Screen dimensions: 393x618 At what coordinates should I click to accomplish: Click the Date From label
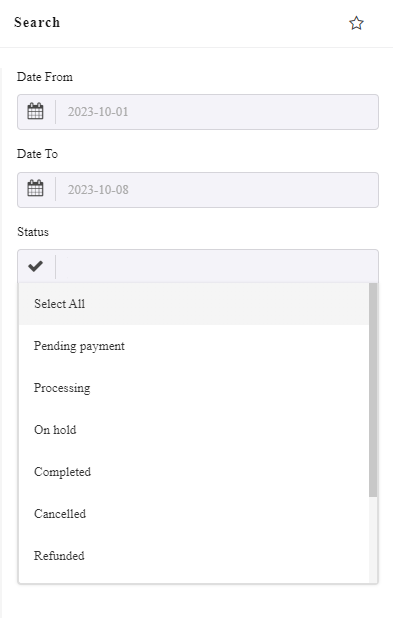pos(45,76)
